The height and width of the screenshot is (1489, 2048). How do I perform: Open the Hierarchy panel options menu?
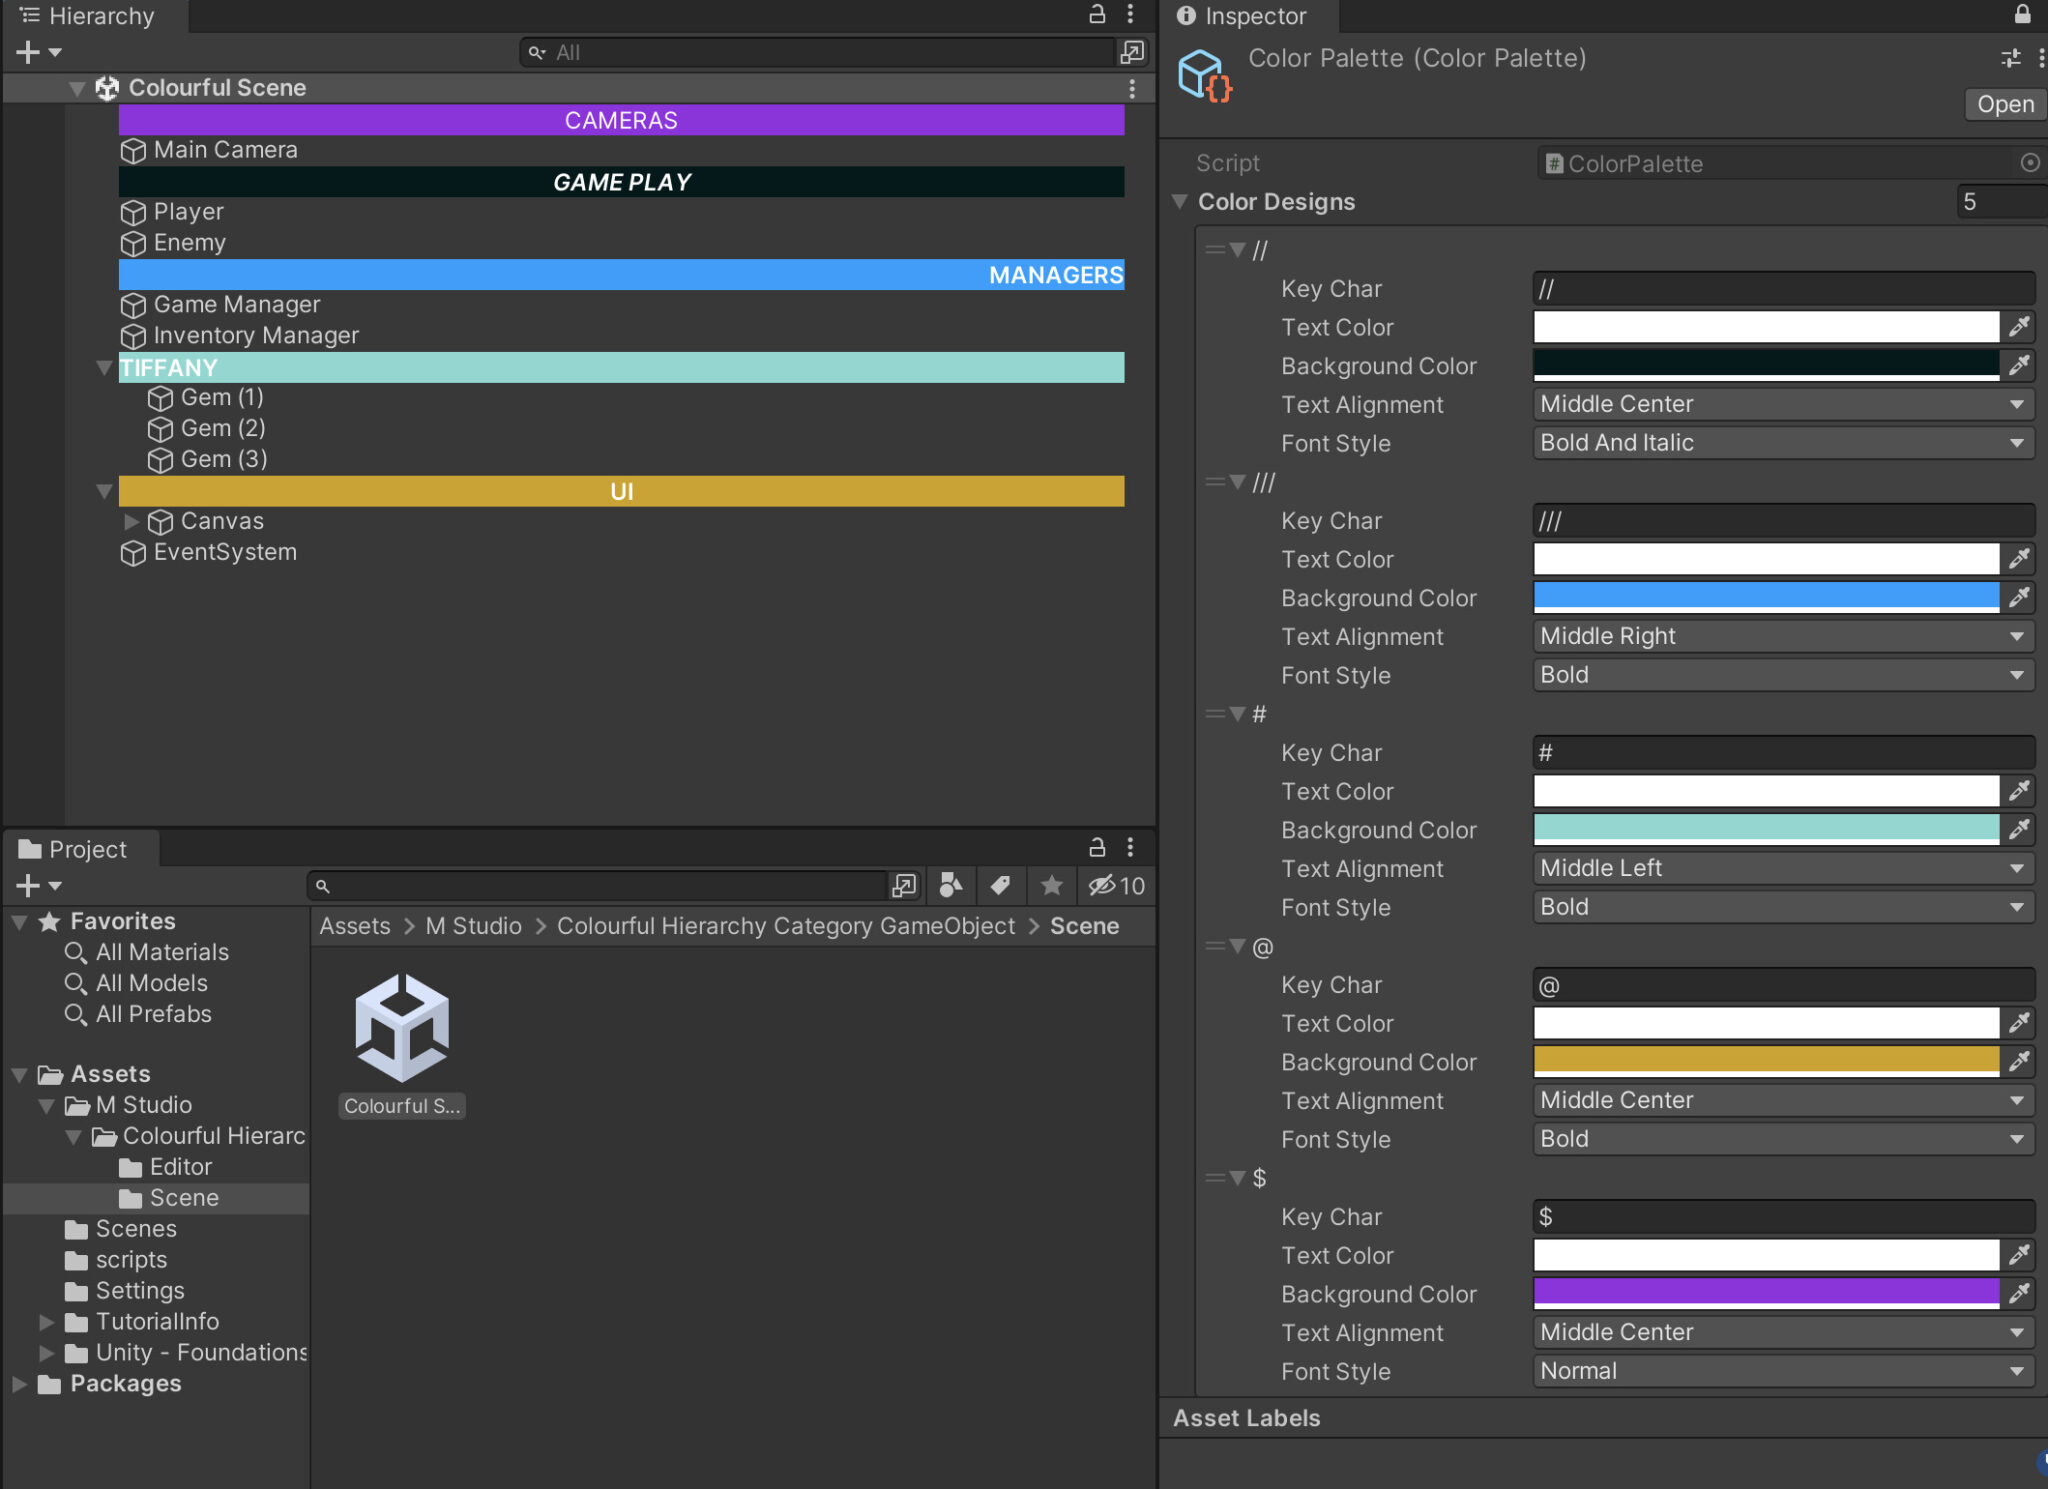(x=1131, y=15)
